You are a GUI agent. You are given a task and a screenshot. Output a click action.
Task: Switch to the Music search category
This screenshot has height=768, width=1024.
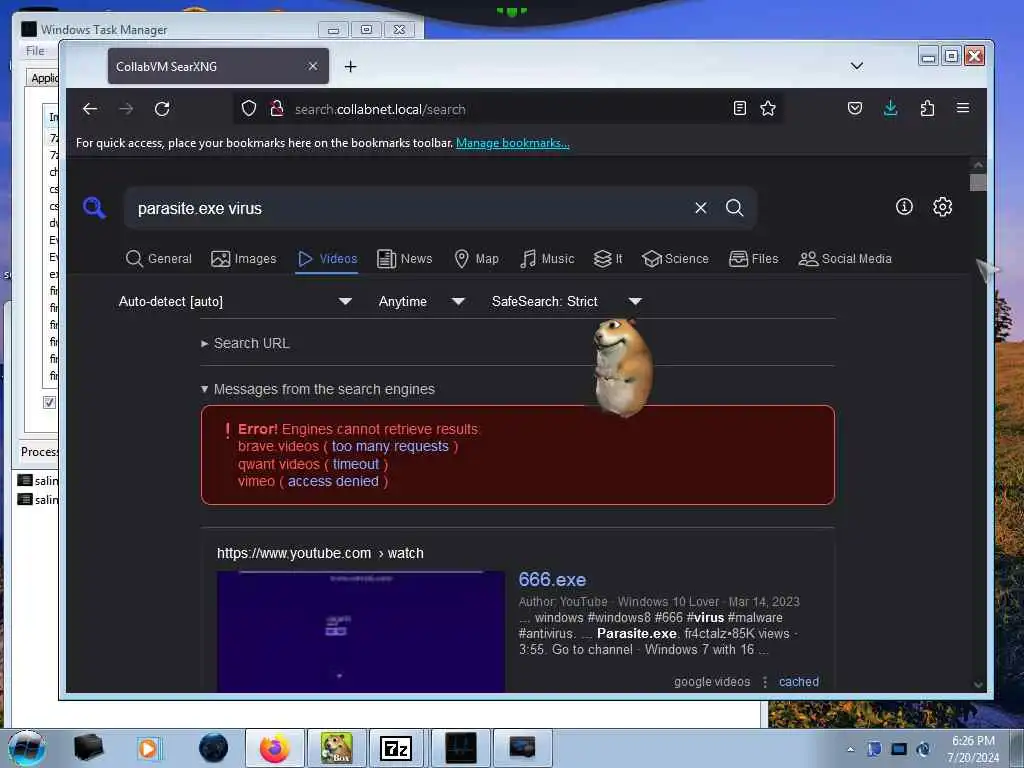coord(547,259)
